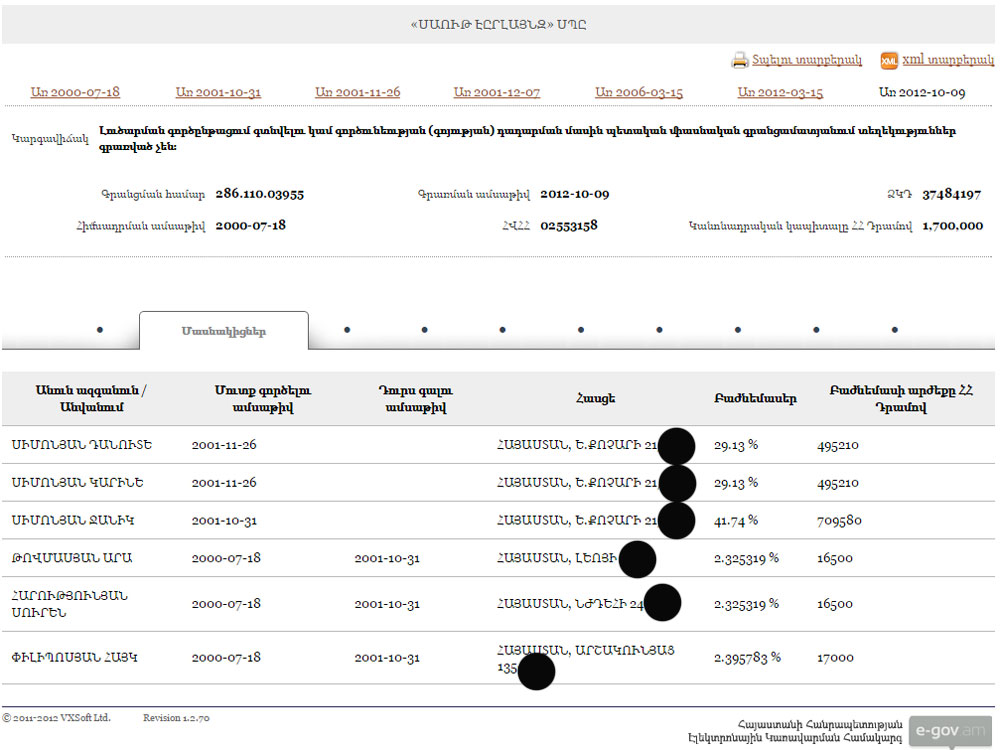Click the Բաժնեմասի արժեքը ՀՀ Դրամով header
Viewport: 1000px width, 750px height.
tap(901, 399)
